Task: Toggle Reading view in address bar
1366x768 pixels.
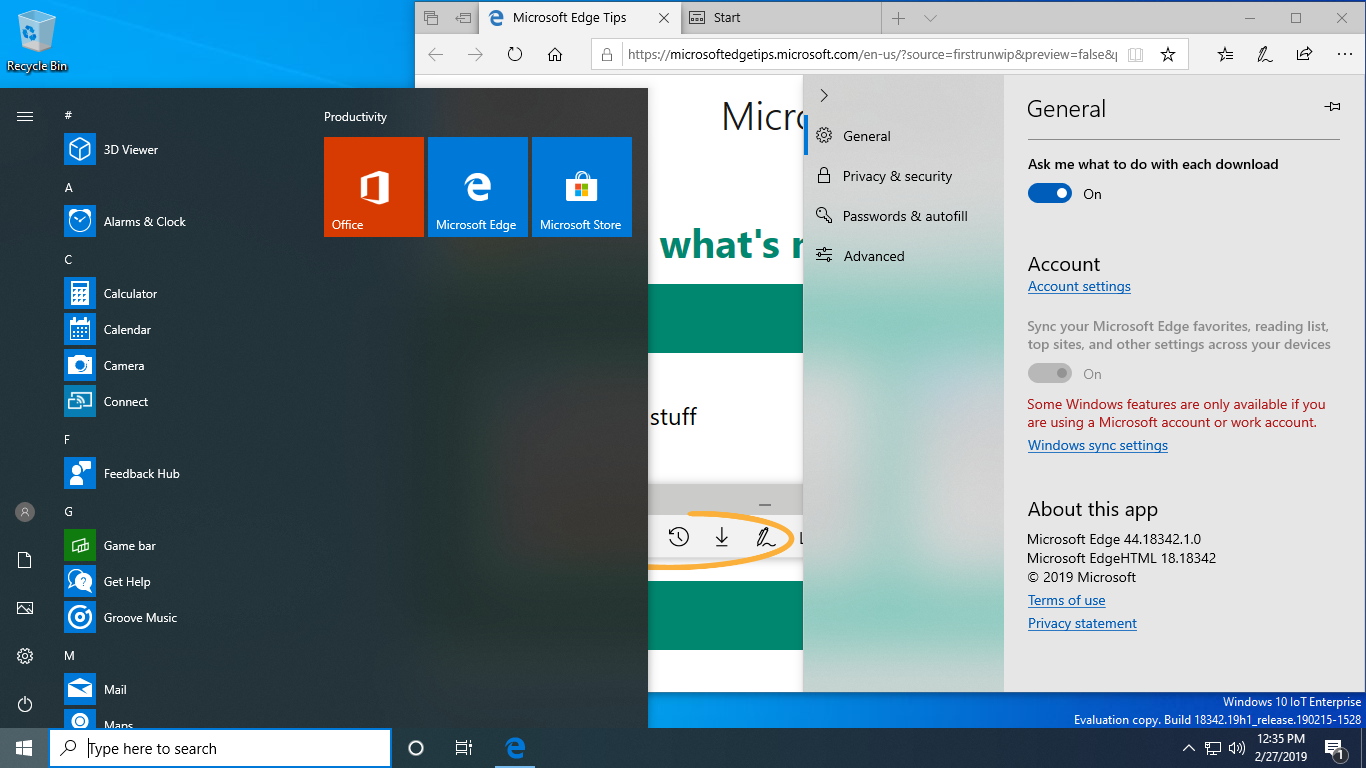Action: click(1135, 55)
